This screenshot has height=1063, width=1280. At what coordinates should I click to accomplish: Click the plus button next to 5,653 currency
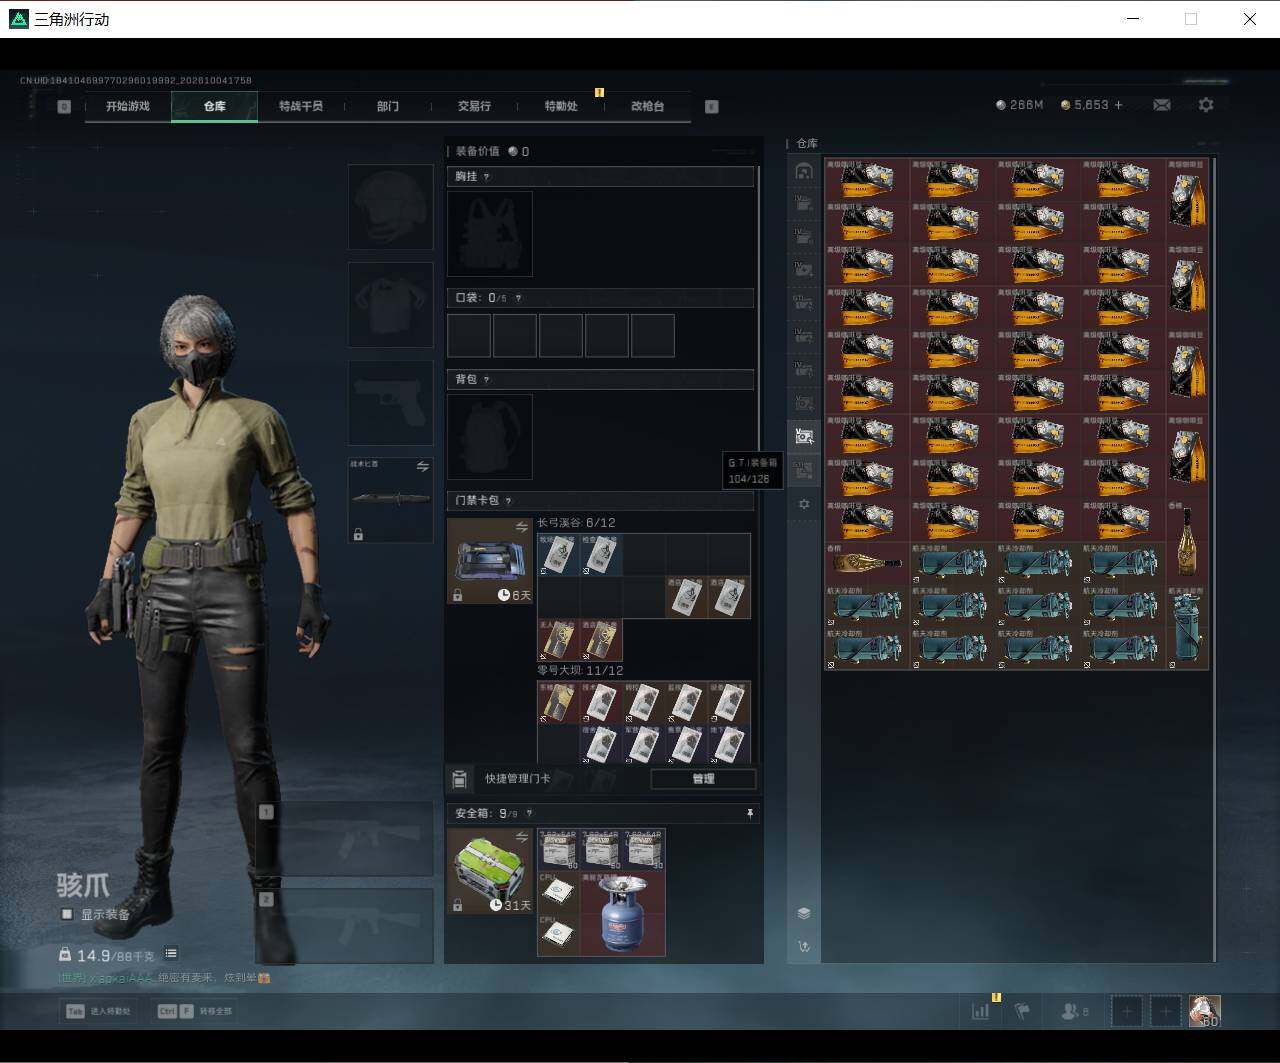(x=1118, y=105)
